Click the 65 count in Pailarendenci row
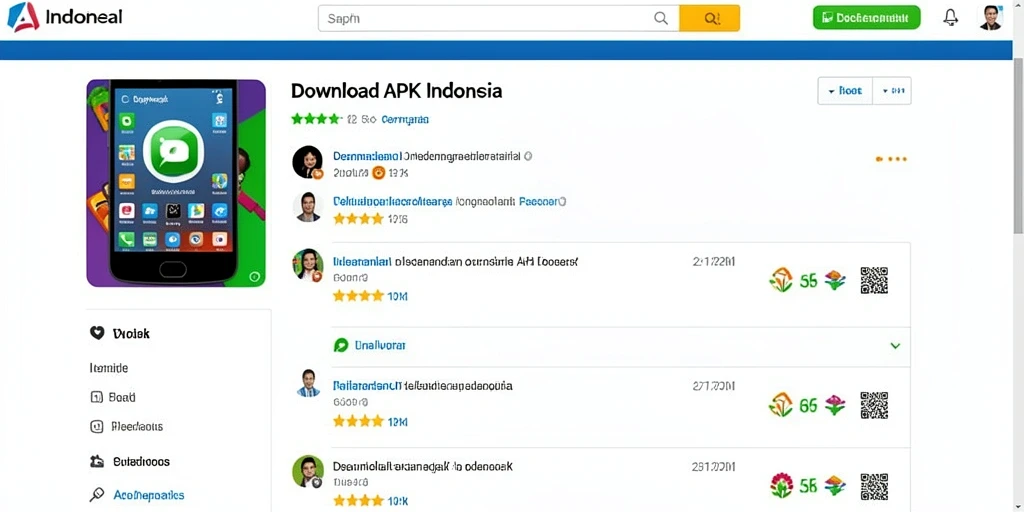Image resolution: width=1024 pixels, height=512 pixels. (808, 406)
